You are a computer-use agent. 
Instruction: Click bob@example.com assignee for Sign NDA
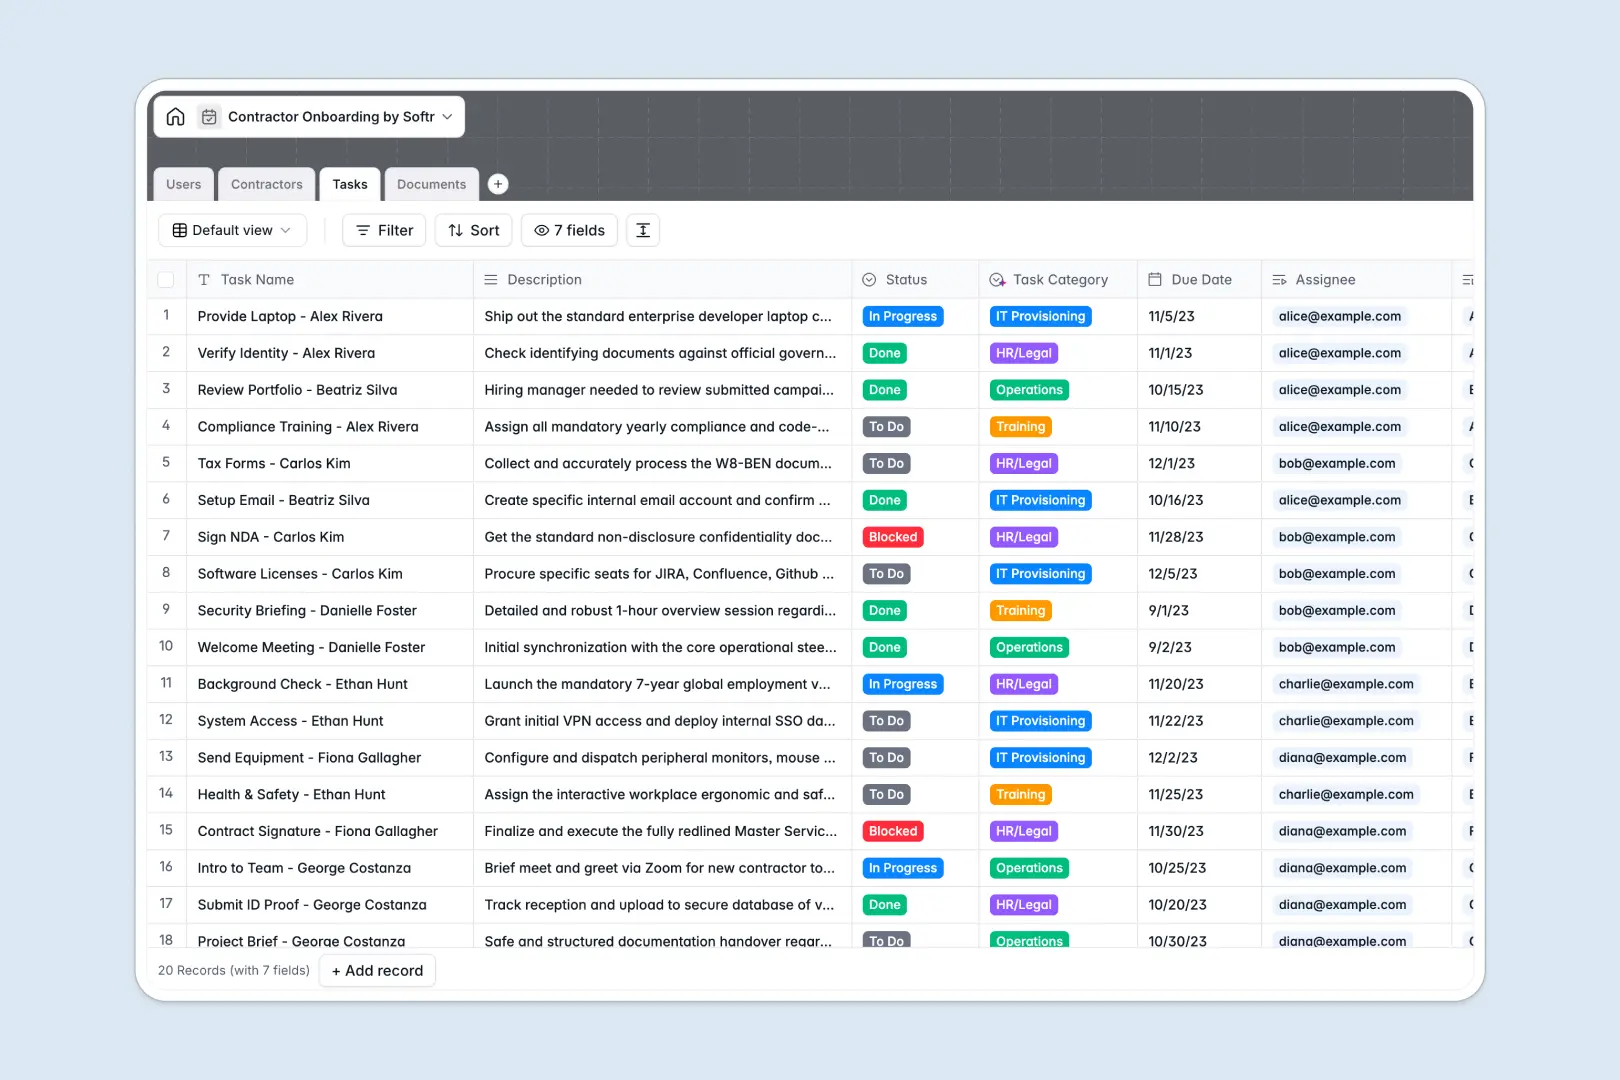tap(1337, 537)
